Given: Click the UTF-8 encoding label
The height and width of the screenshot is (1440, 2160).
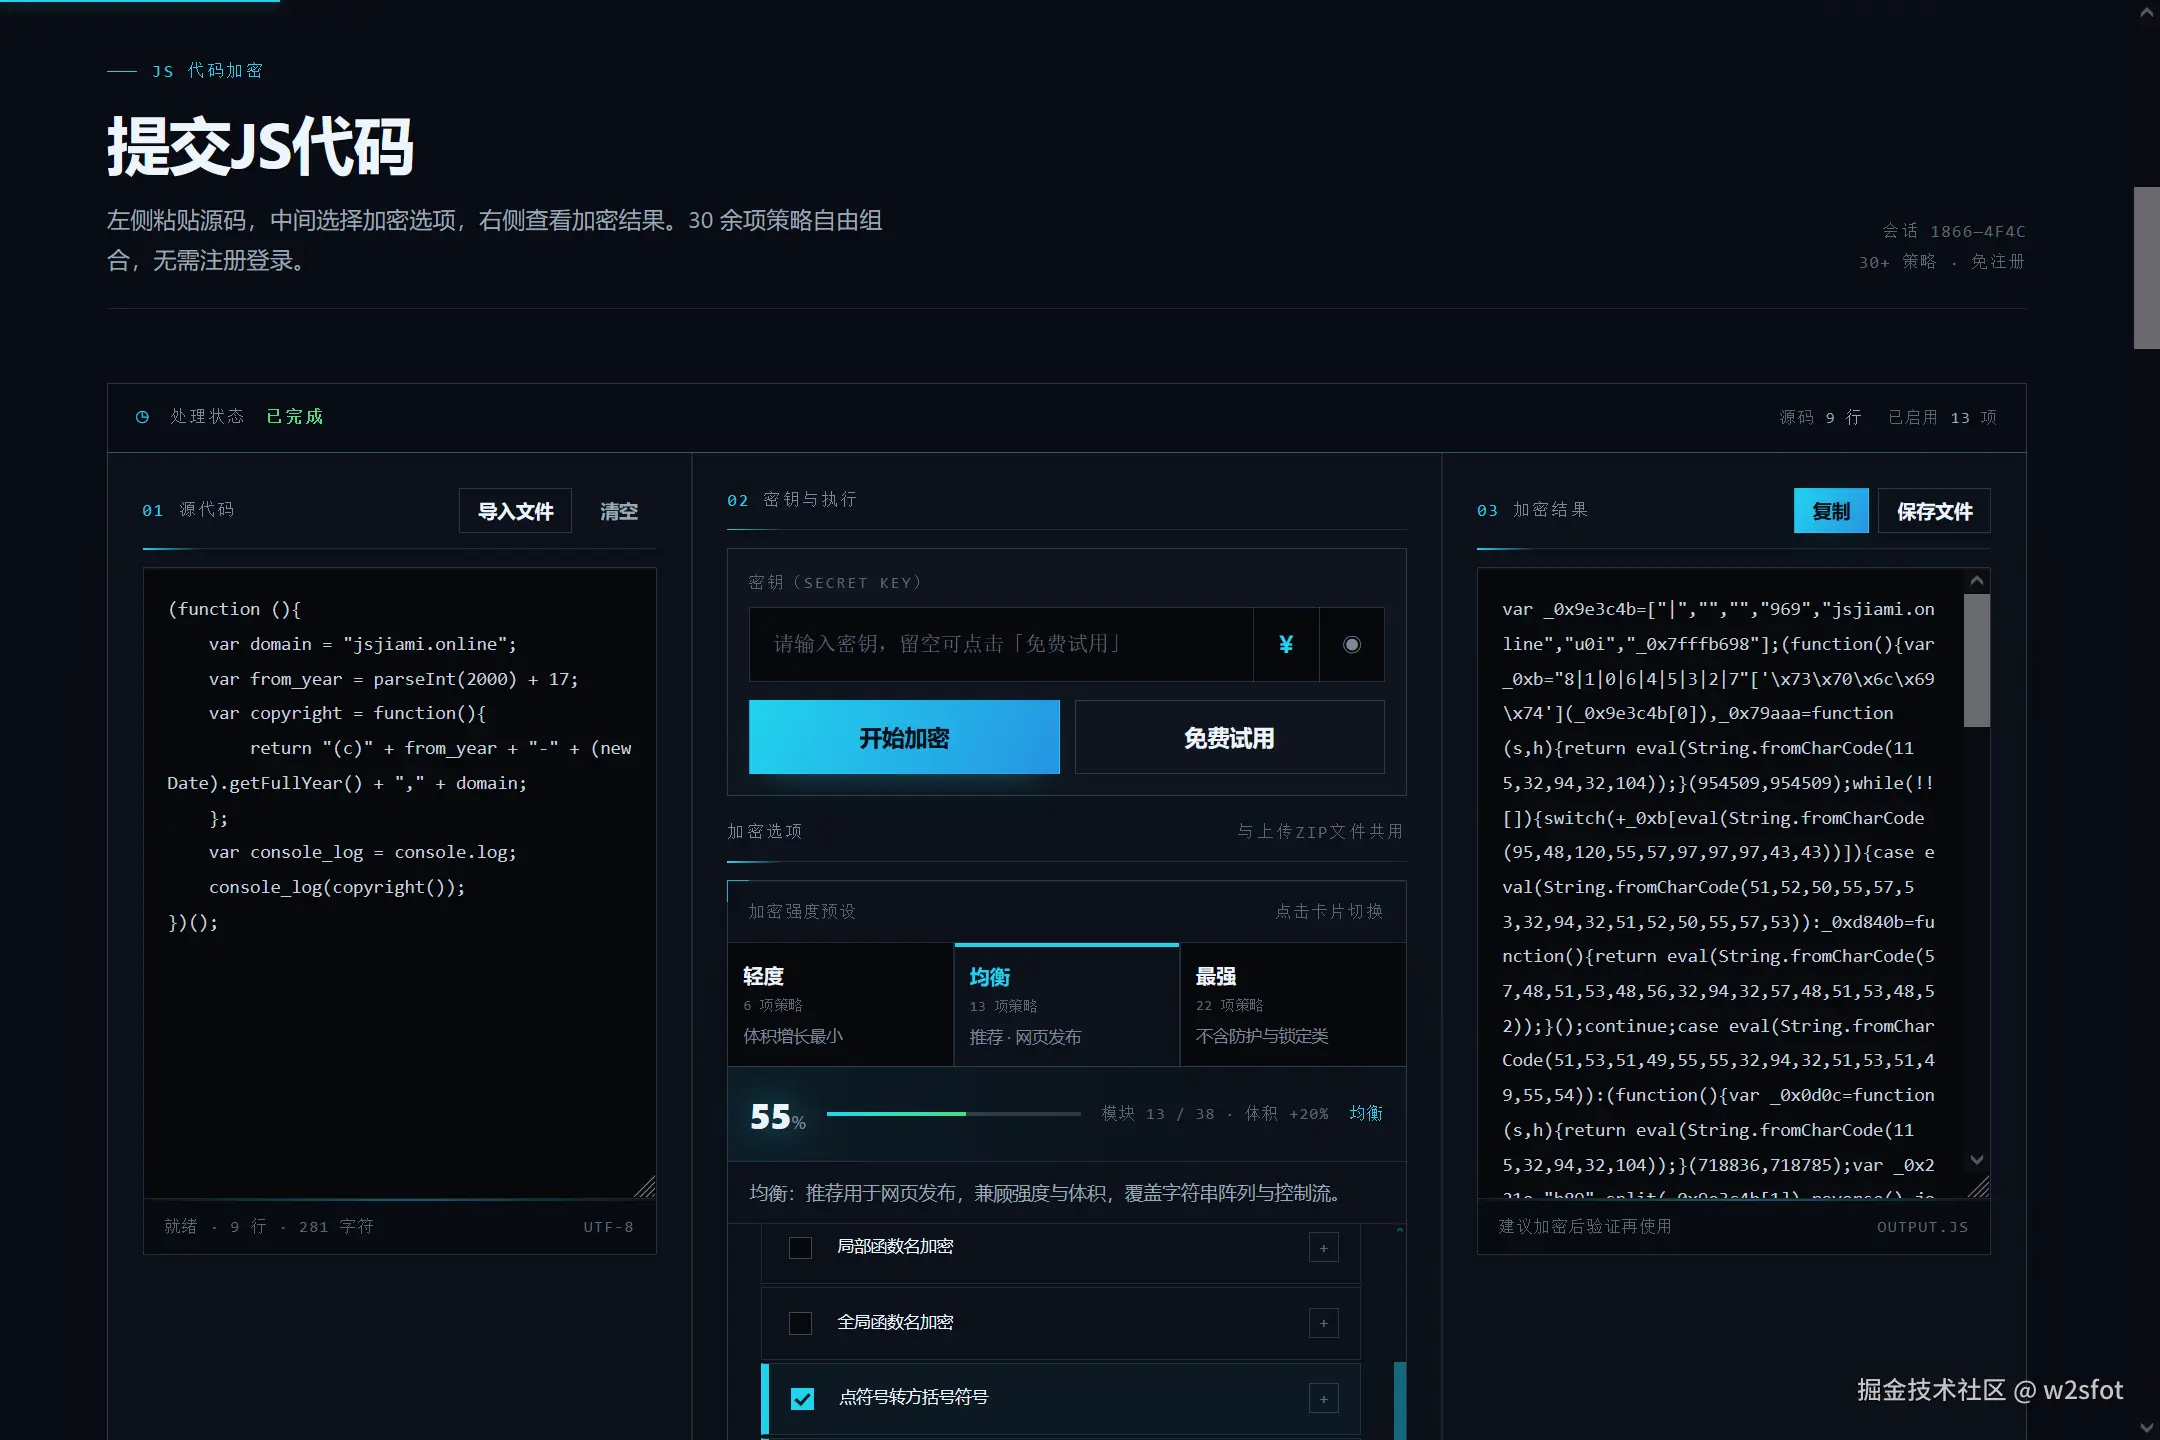Looking at the screenshot, I should (608, 1227).
